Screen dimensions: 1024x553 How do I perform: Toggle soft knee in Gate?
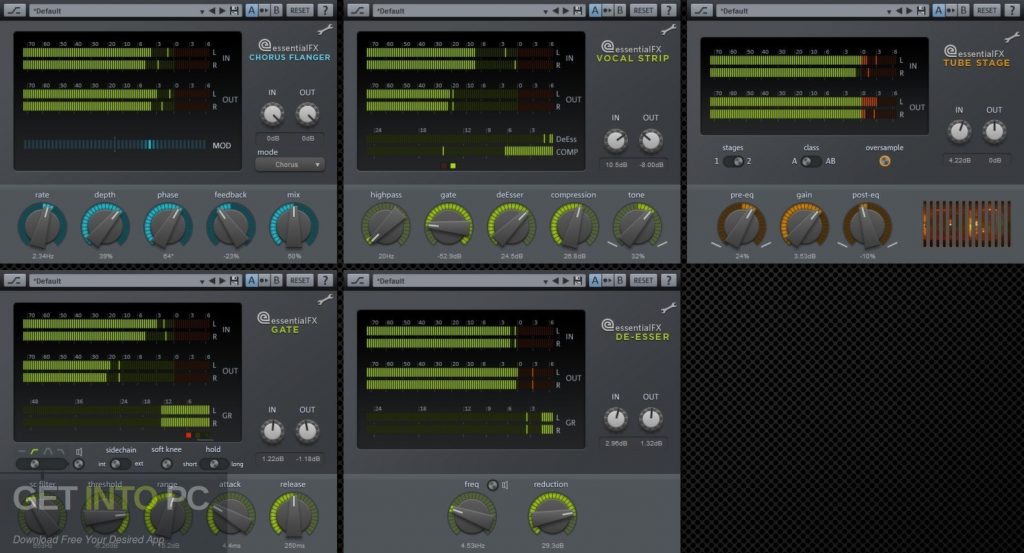click(x=167, y=464)
